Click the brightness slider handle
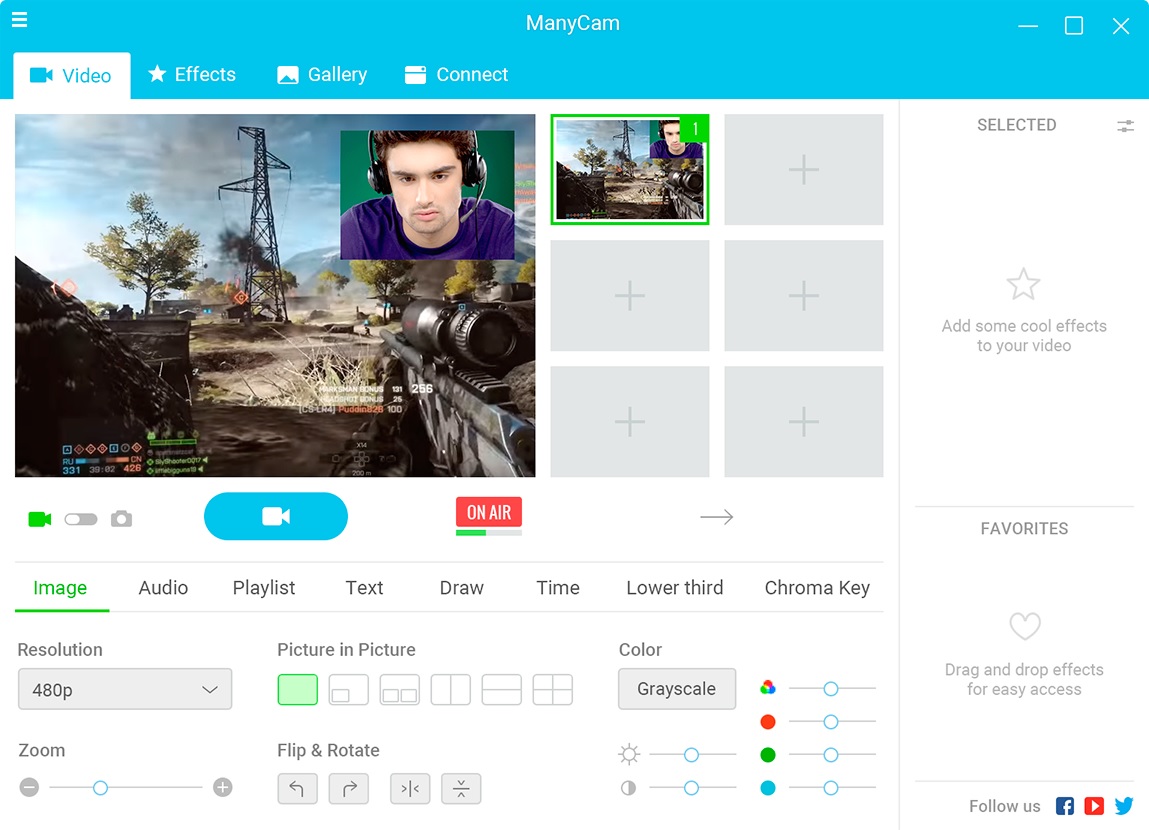 [x=690, y=755]
